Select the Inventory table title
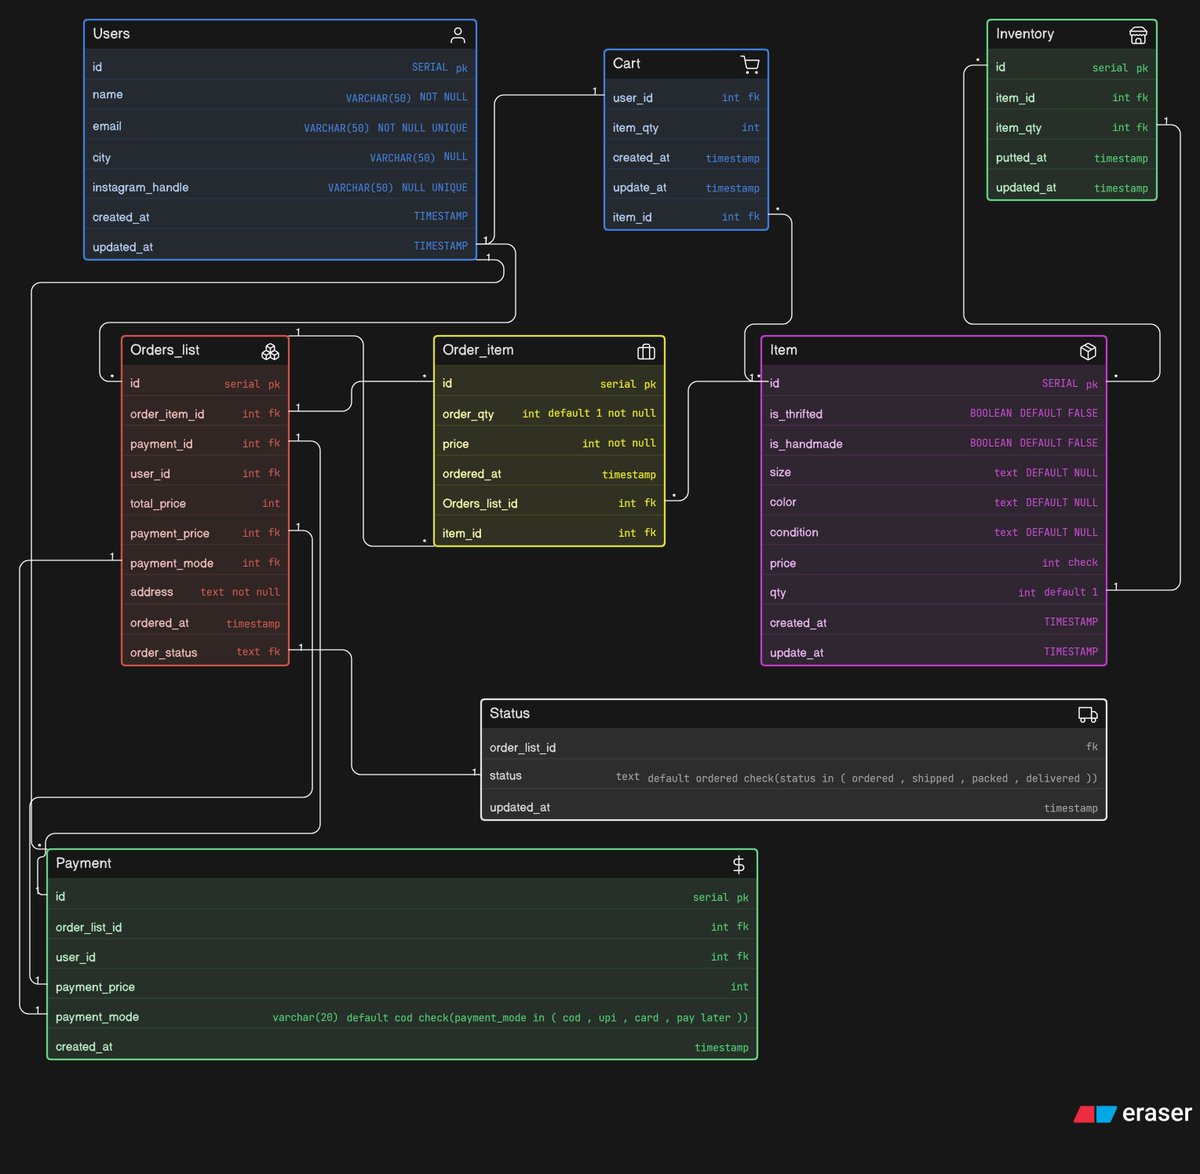 point(1025,34)
